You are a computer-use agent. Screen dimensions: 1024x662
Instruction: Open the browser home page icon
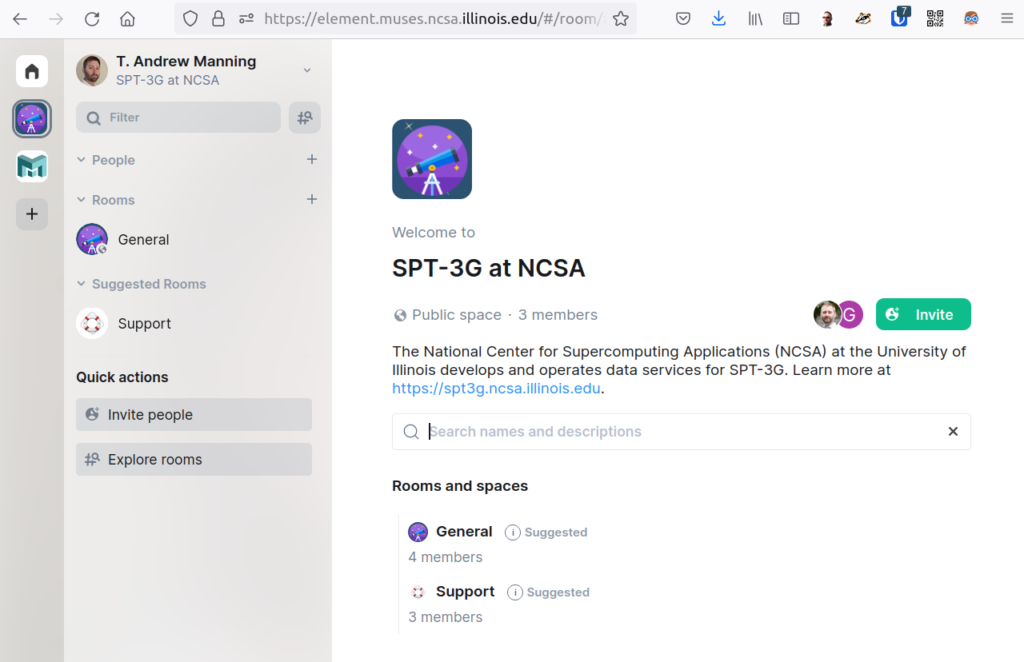click(x=127, y=19)
